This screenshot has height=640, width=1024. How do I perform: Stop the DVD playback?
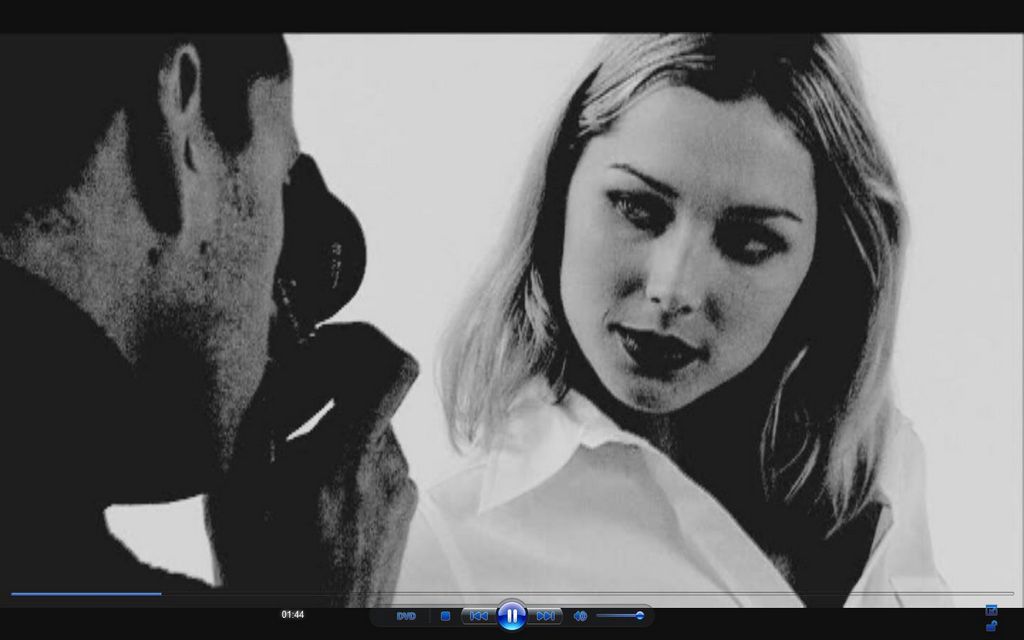point(445,616)
